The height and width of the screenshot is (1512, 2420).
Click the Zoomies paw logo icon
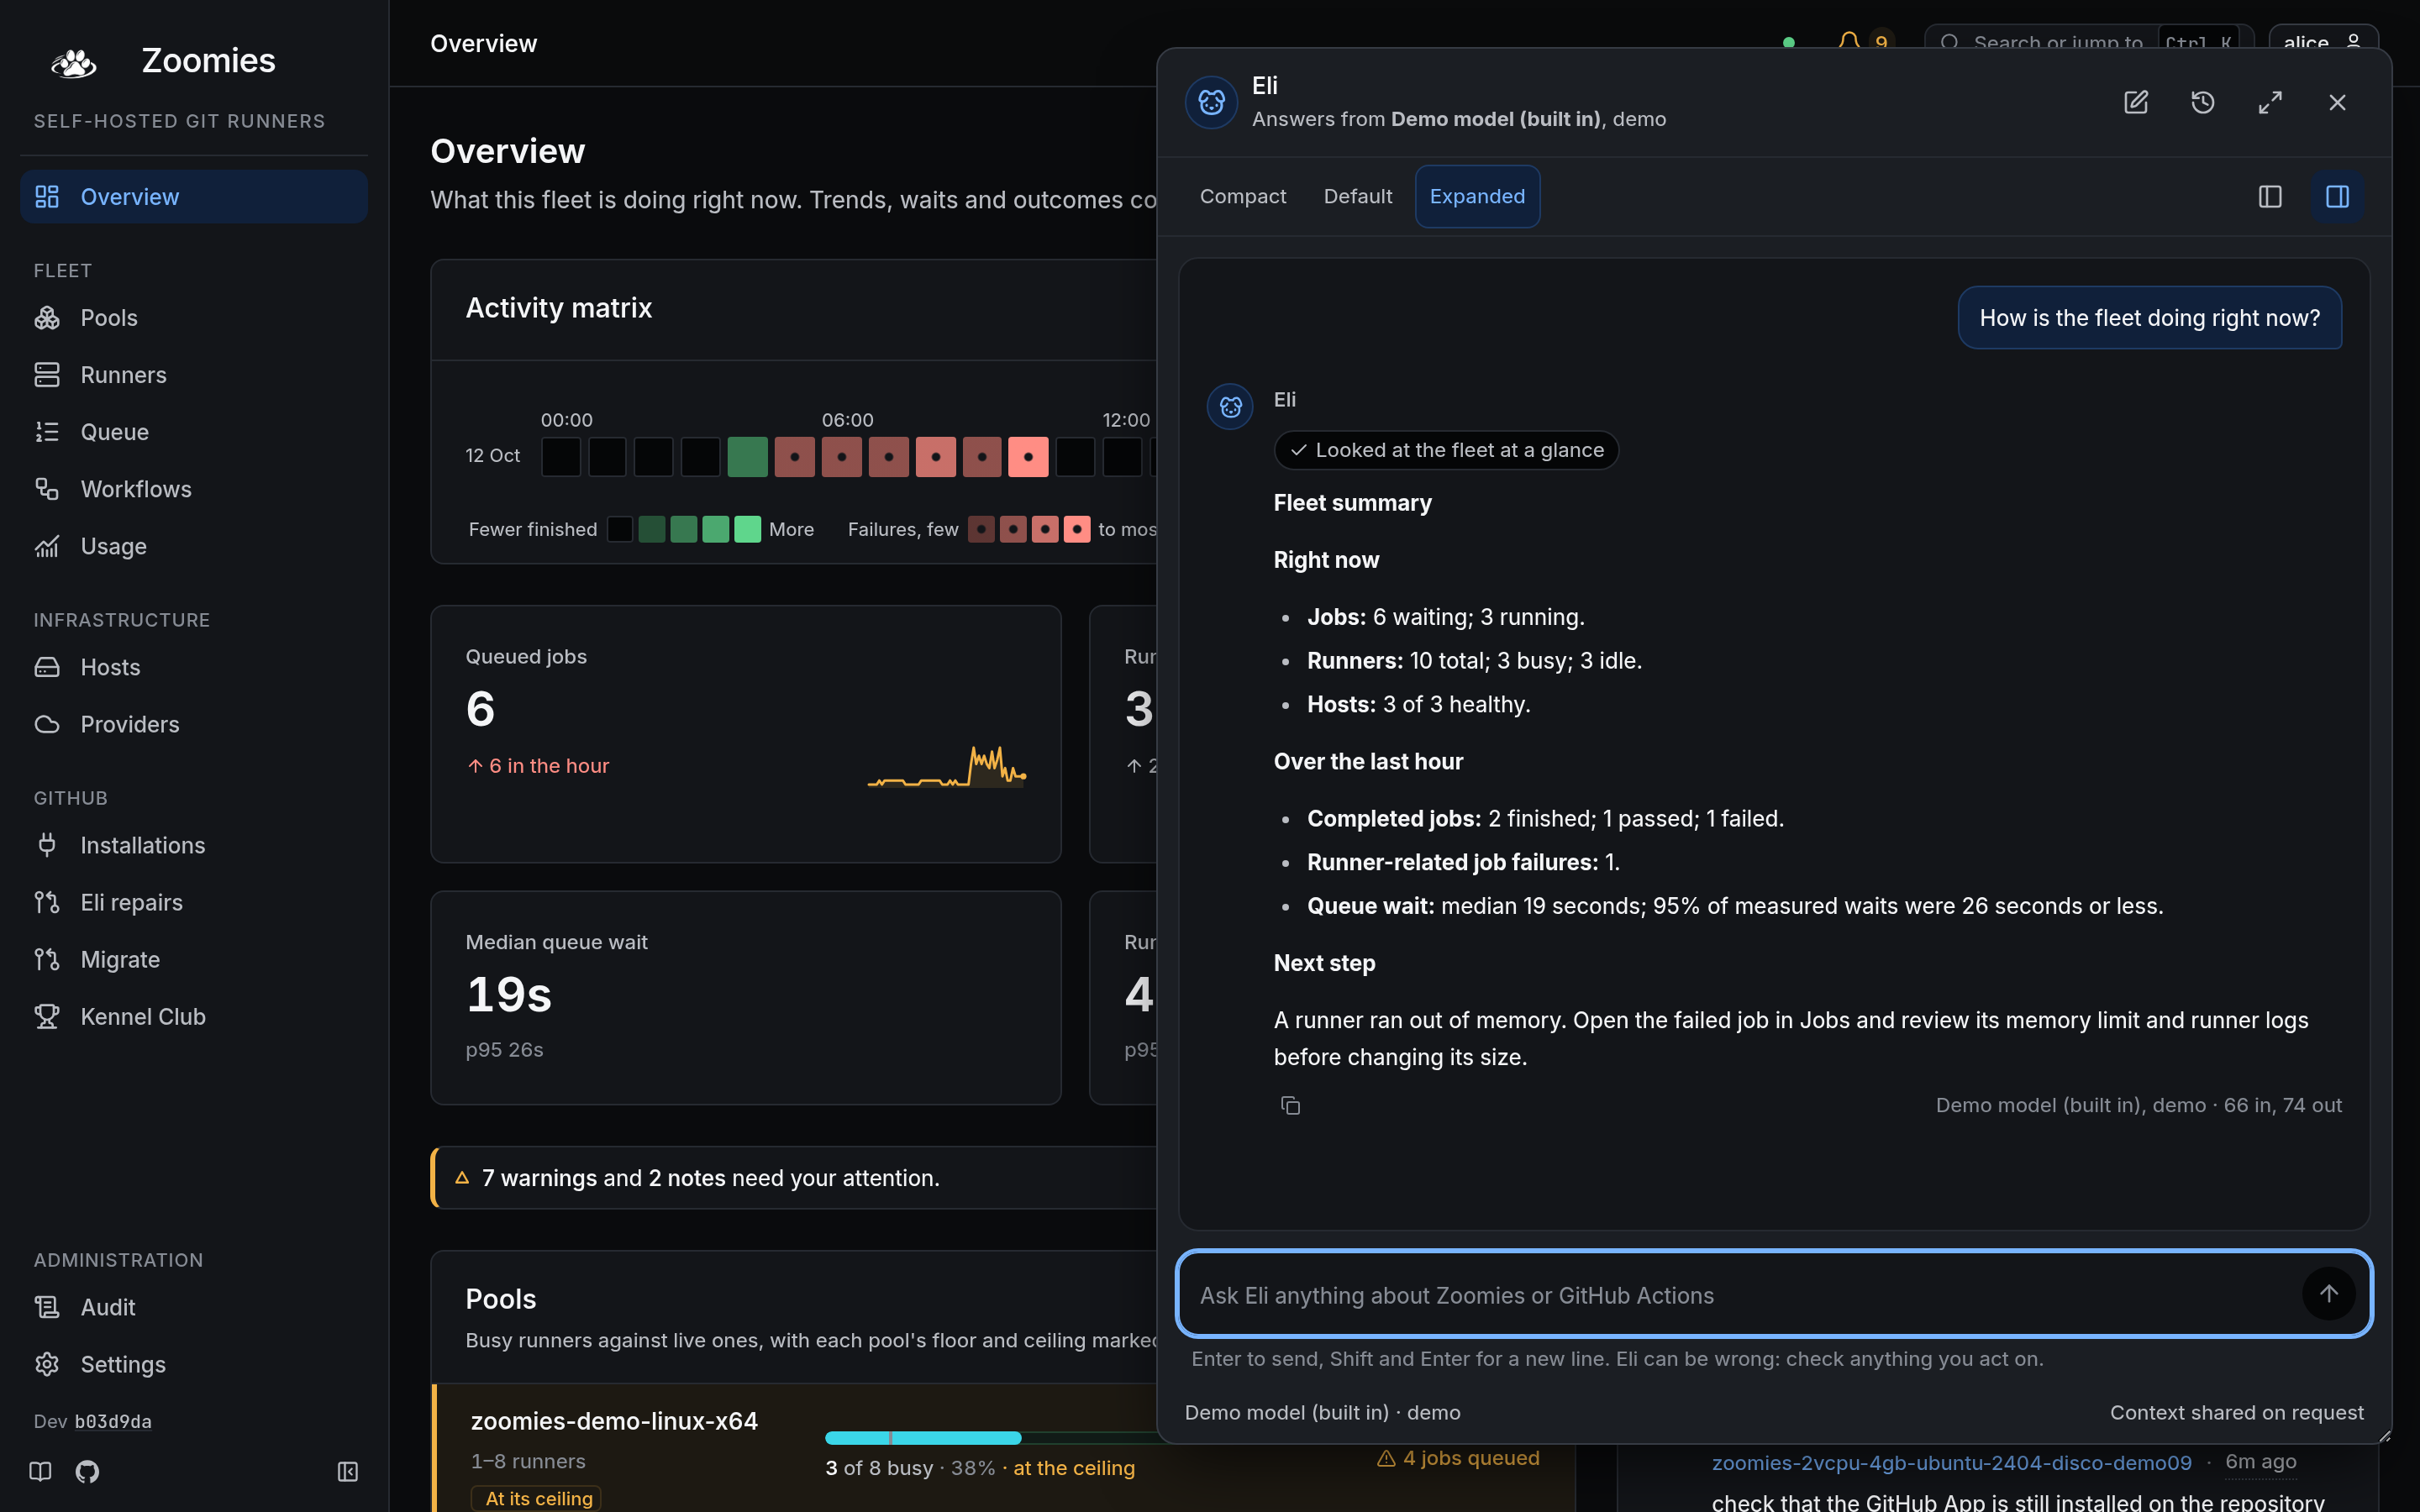point(73,62)
